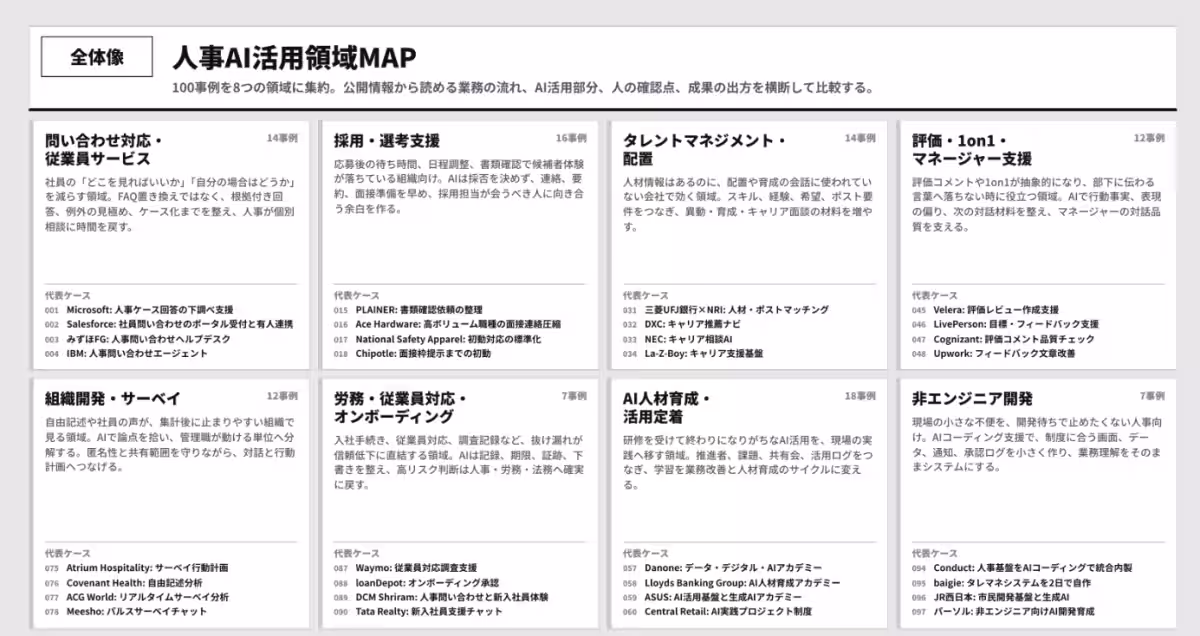Click the 7事例 count on 非エンジニア開発 card
Viewport: 1200px width, 636px height.
[x=1151, y=395]
